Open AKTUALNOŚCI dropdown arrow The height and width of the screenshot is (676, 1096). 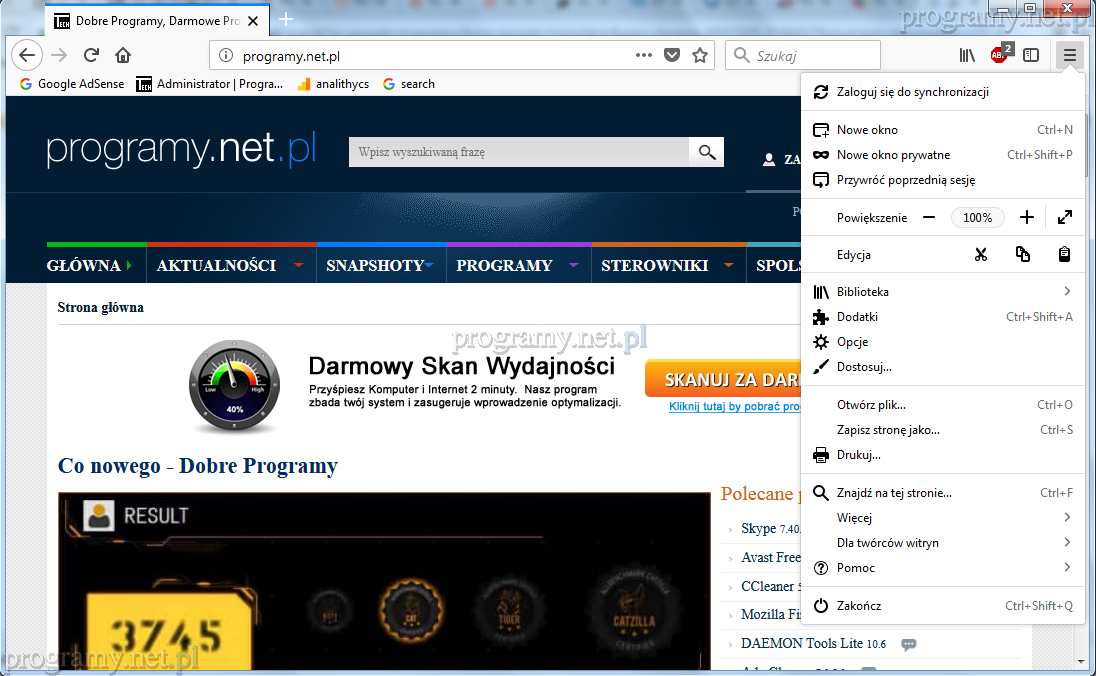tap(298, 265)
